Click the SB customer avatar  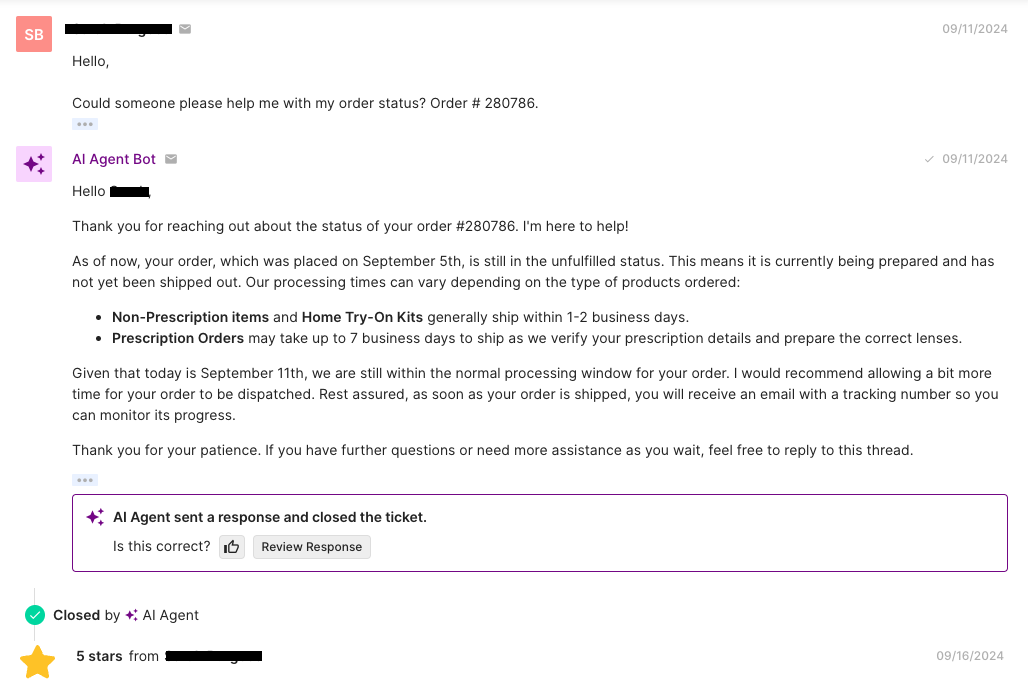point(33,34)
